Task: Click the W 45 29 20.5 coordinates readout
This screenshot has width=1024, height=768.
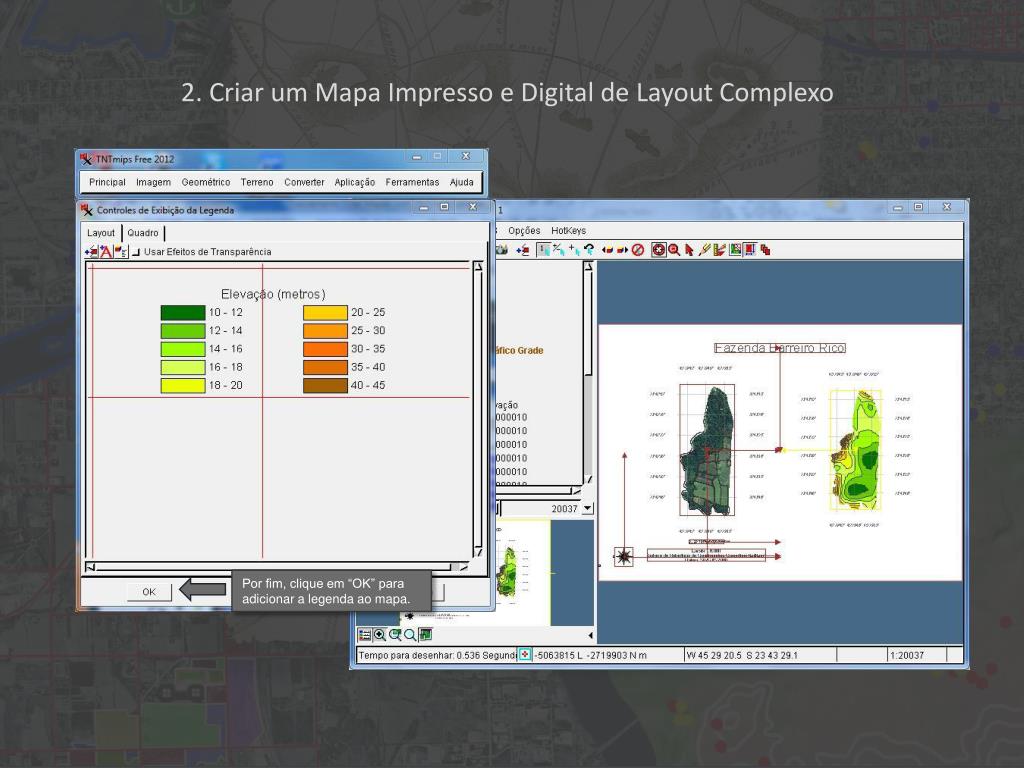Action: pos(741,655)
